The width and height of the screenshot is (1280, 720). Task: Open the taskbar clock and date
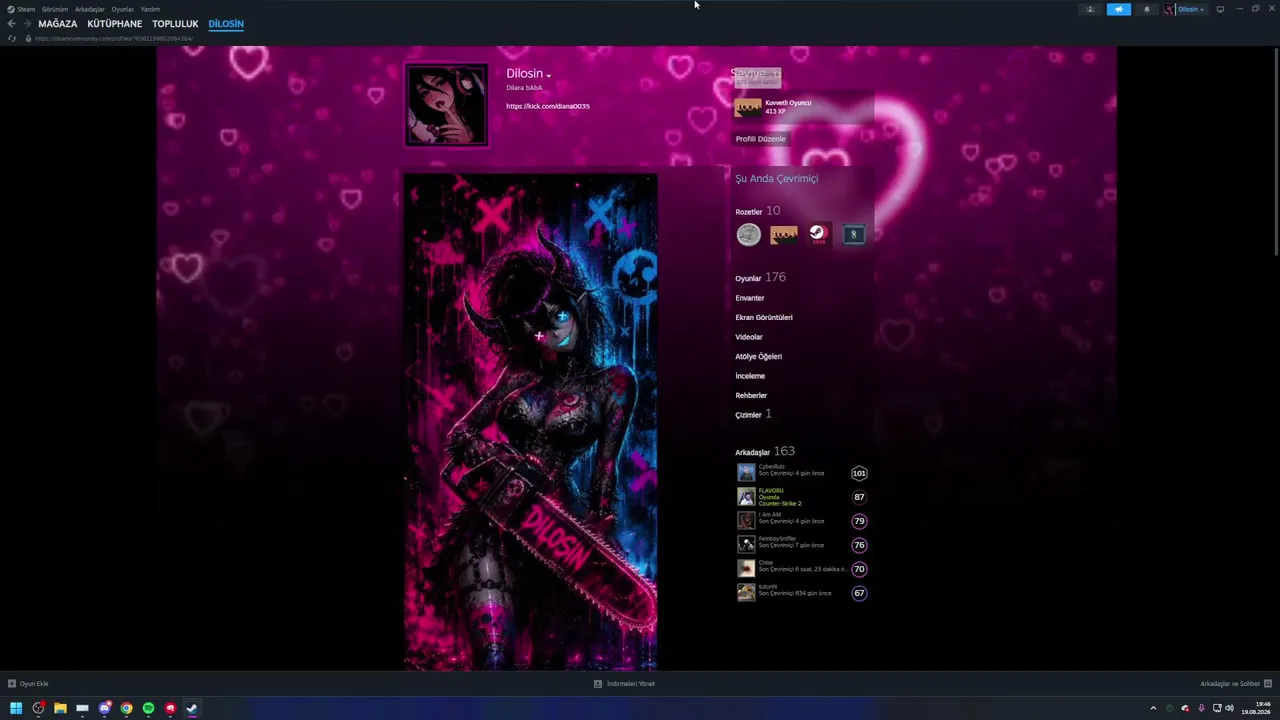pyautogui.click(x=1256, y=708)
